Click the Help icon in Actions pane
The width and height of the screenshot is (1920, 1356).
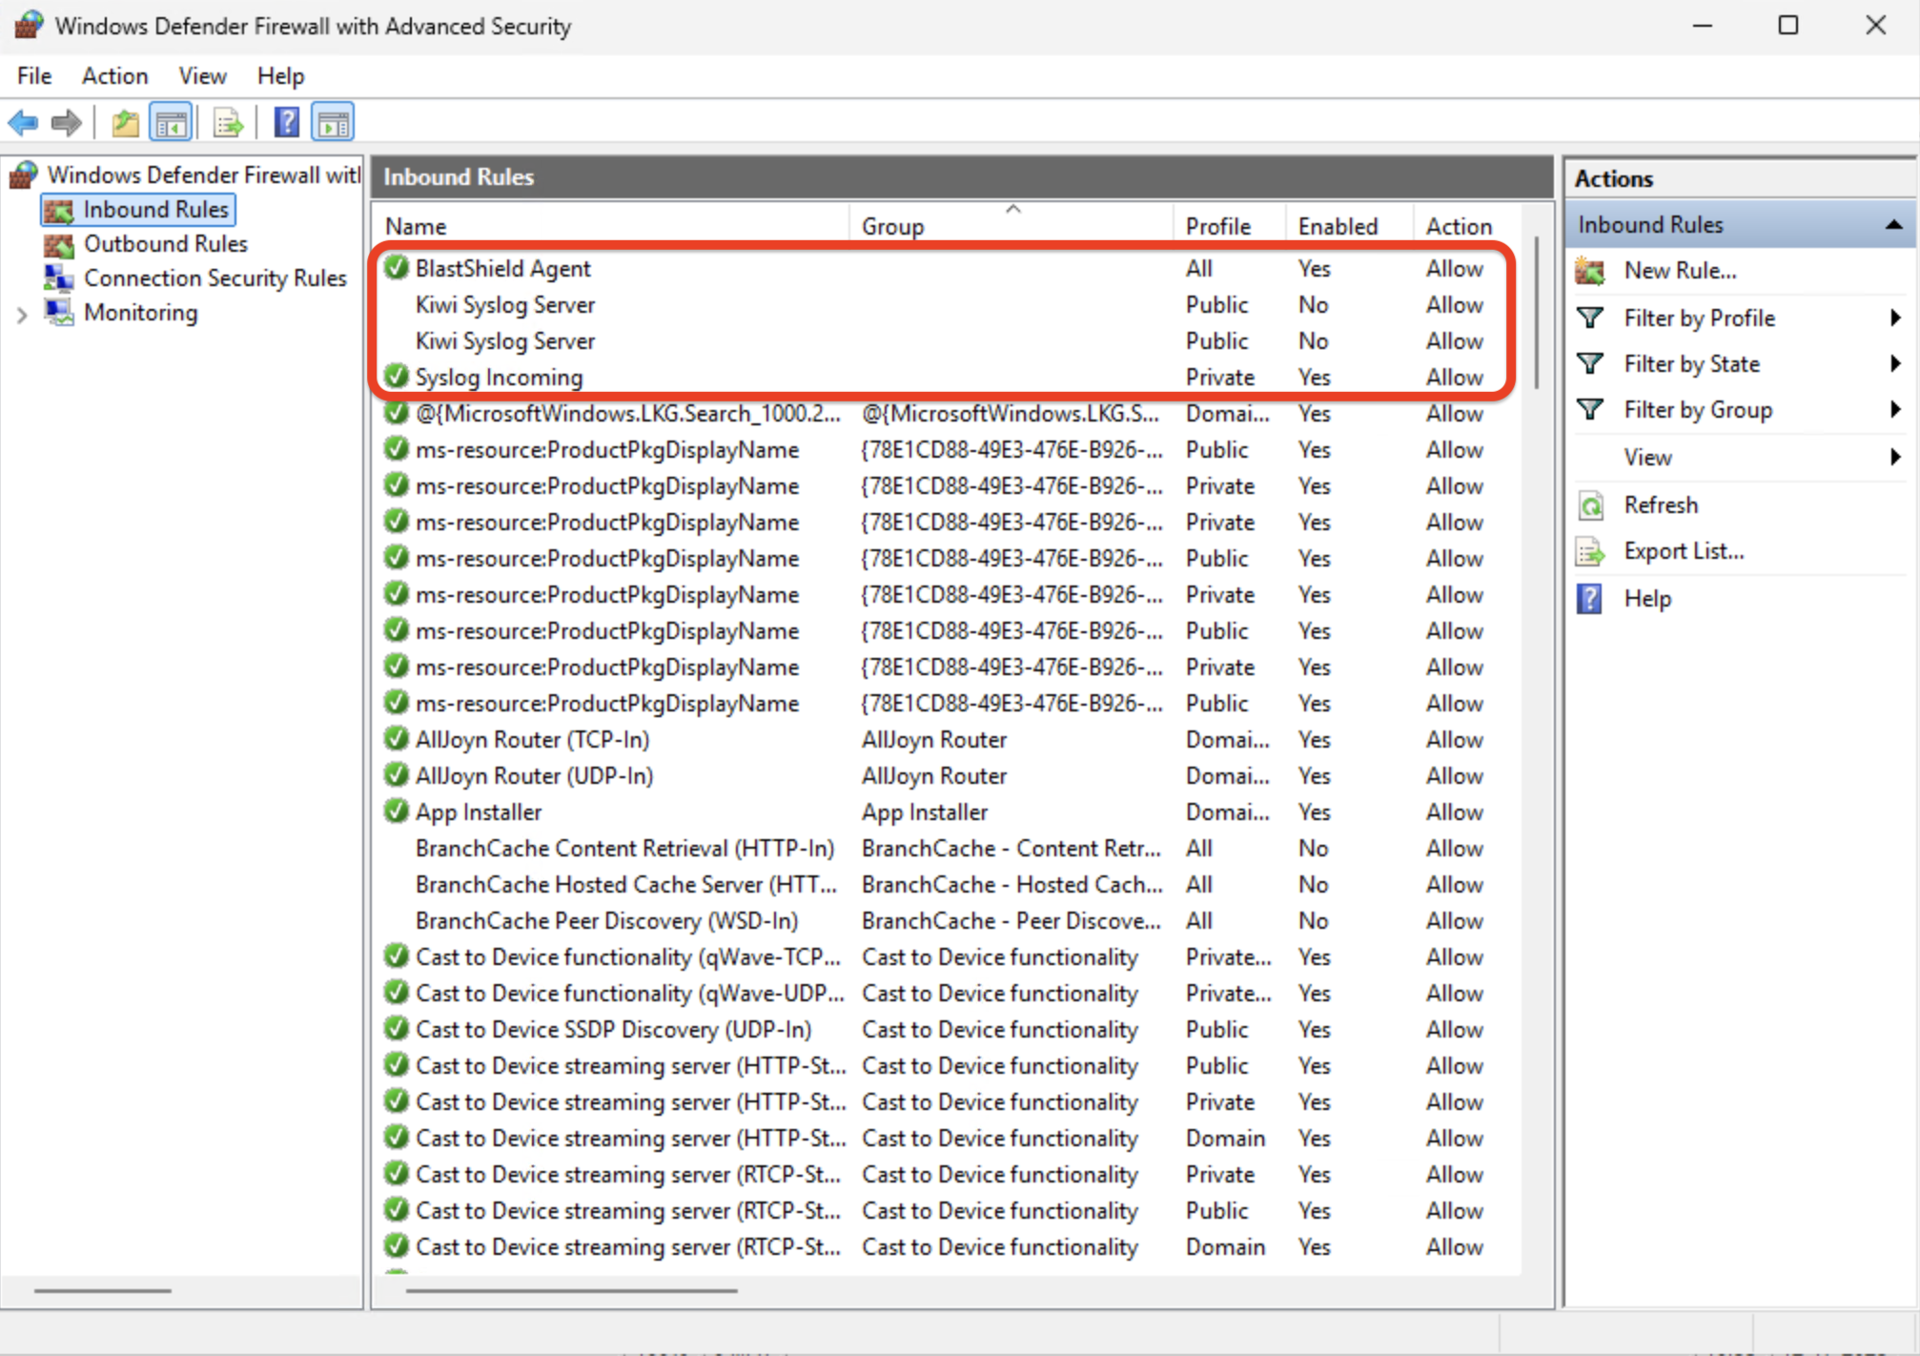tap(1590, 598)
